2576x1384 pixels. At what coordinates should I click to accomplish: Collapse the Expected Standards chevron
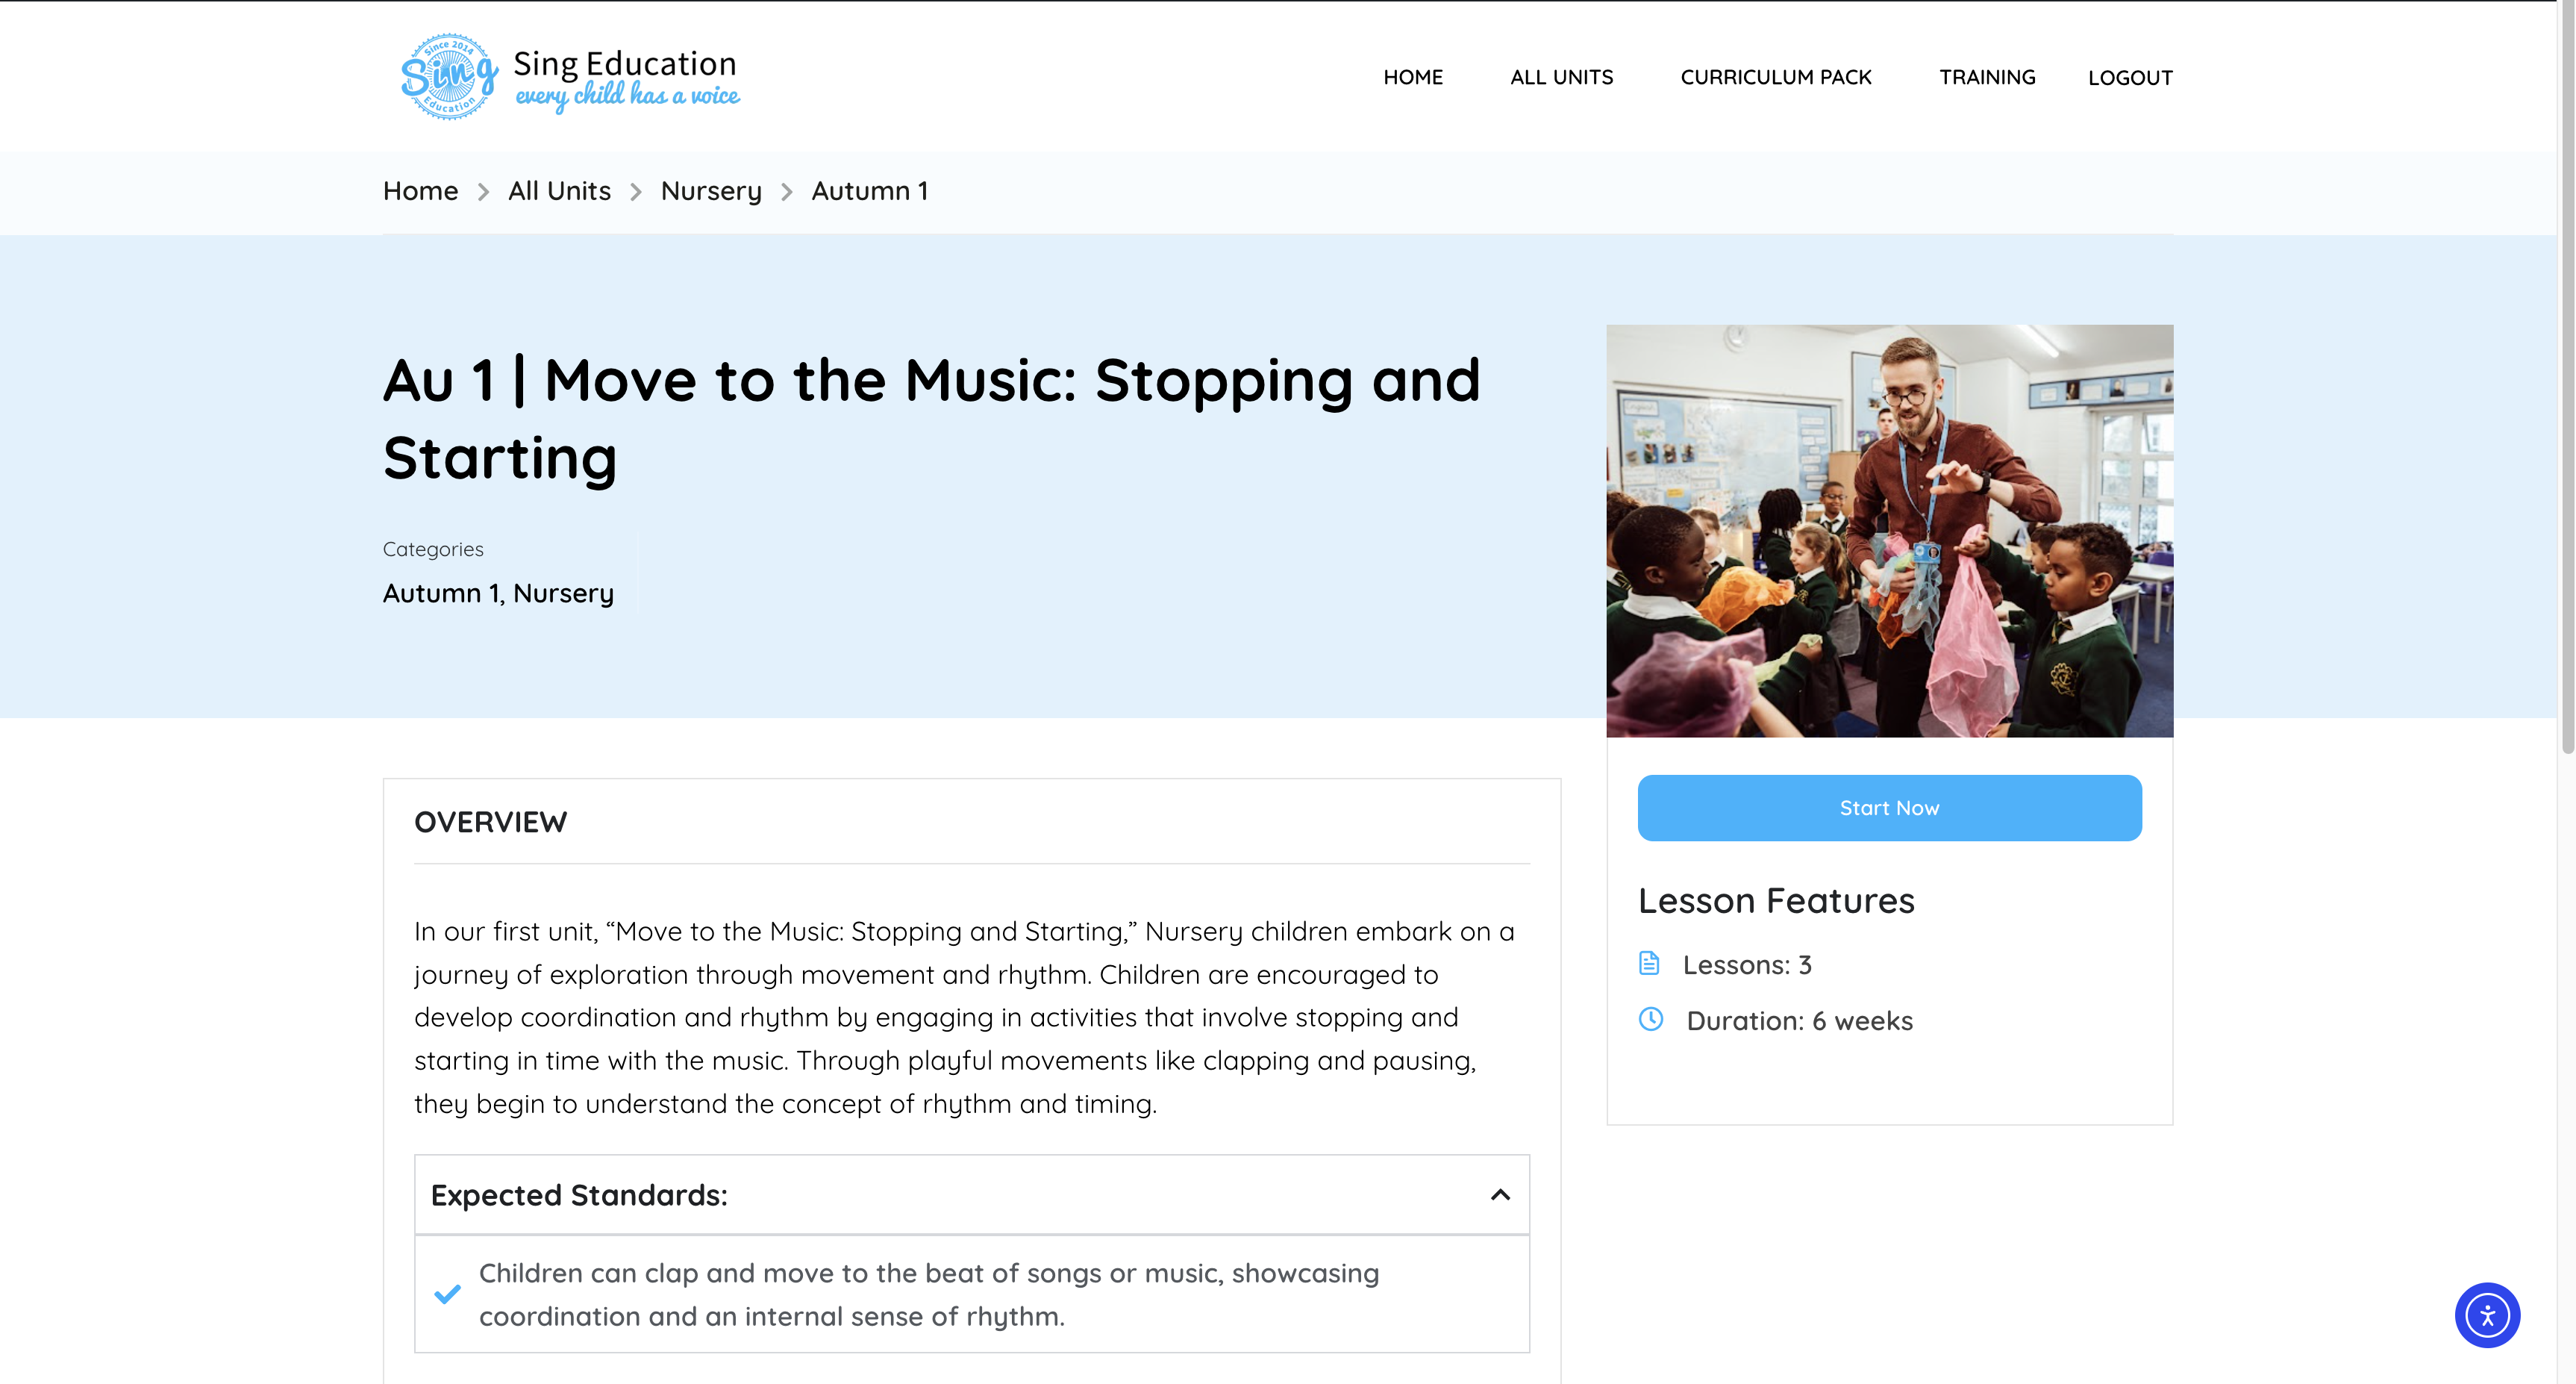[x=1500, y=1195]
